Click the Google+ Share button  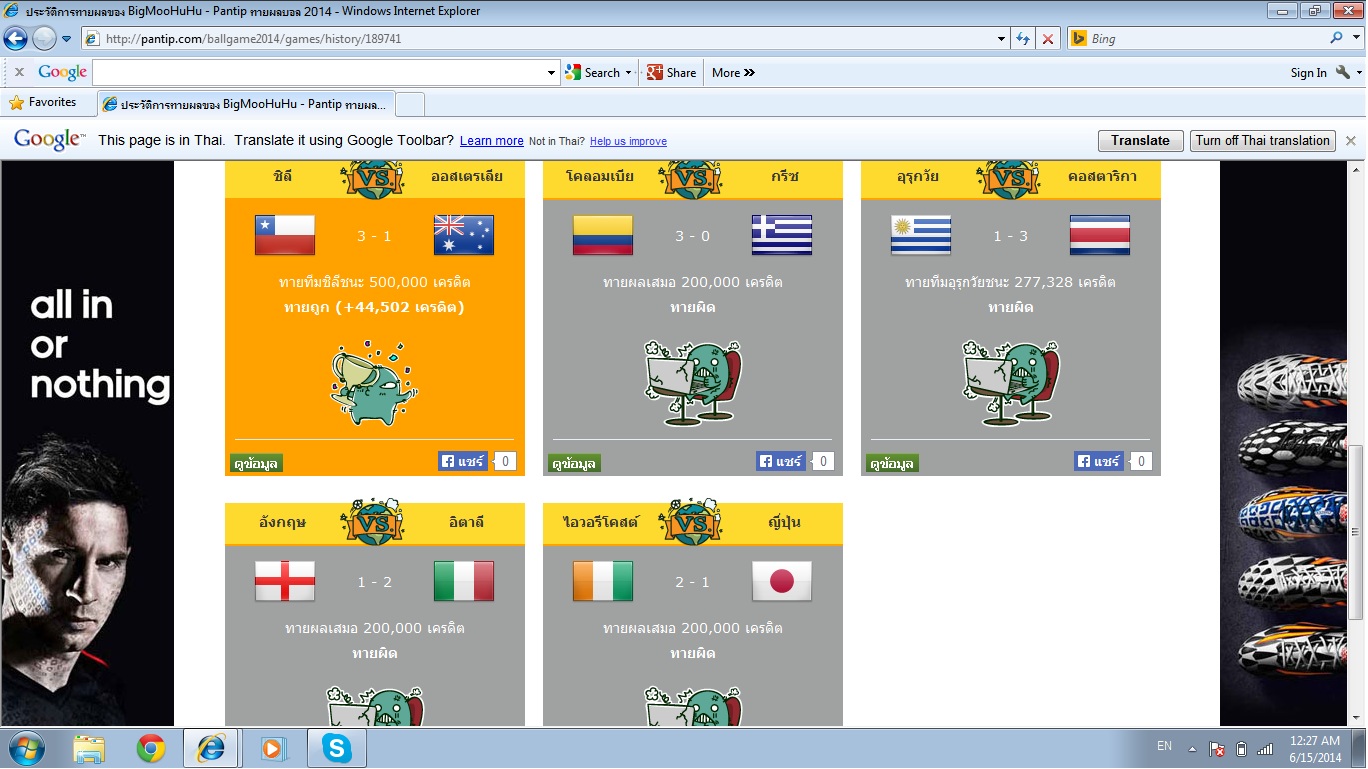click(671, 72)
